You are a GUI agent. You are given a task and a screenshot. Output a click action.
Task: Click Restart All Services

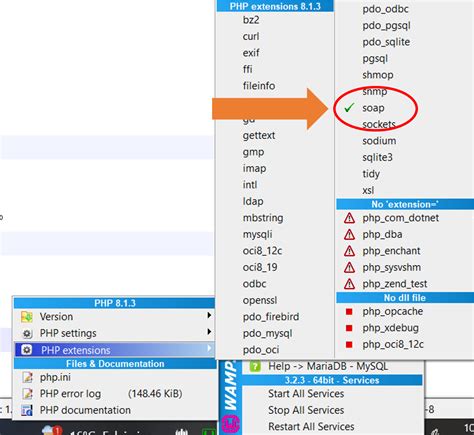pyautogui.click(x=311, y=427)
